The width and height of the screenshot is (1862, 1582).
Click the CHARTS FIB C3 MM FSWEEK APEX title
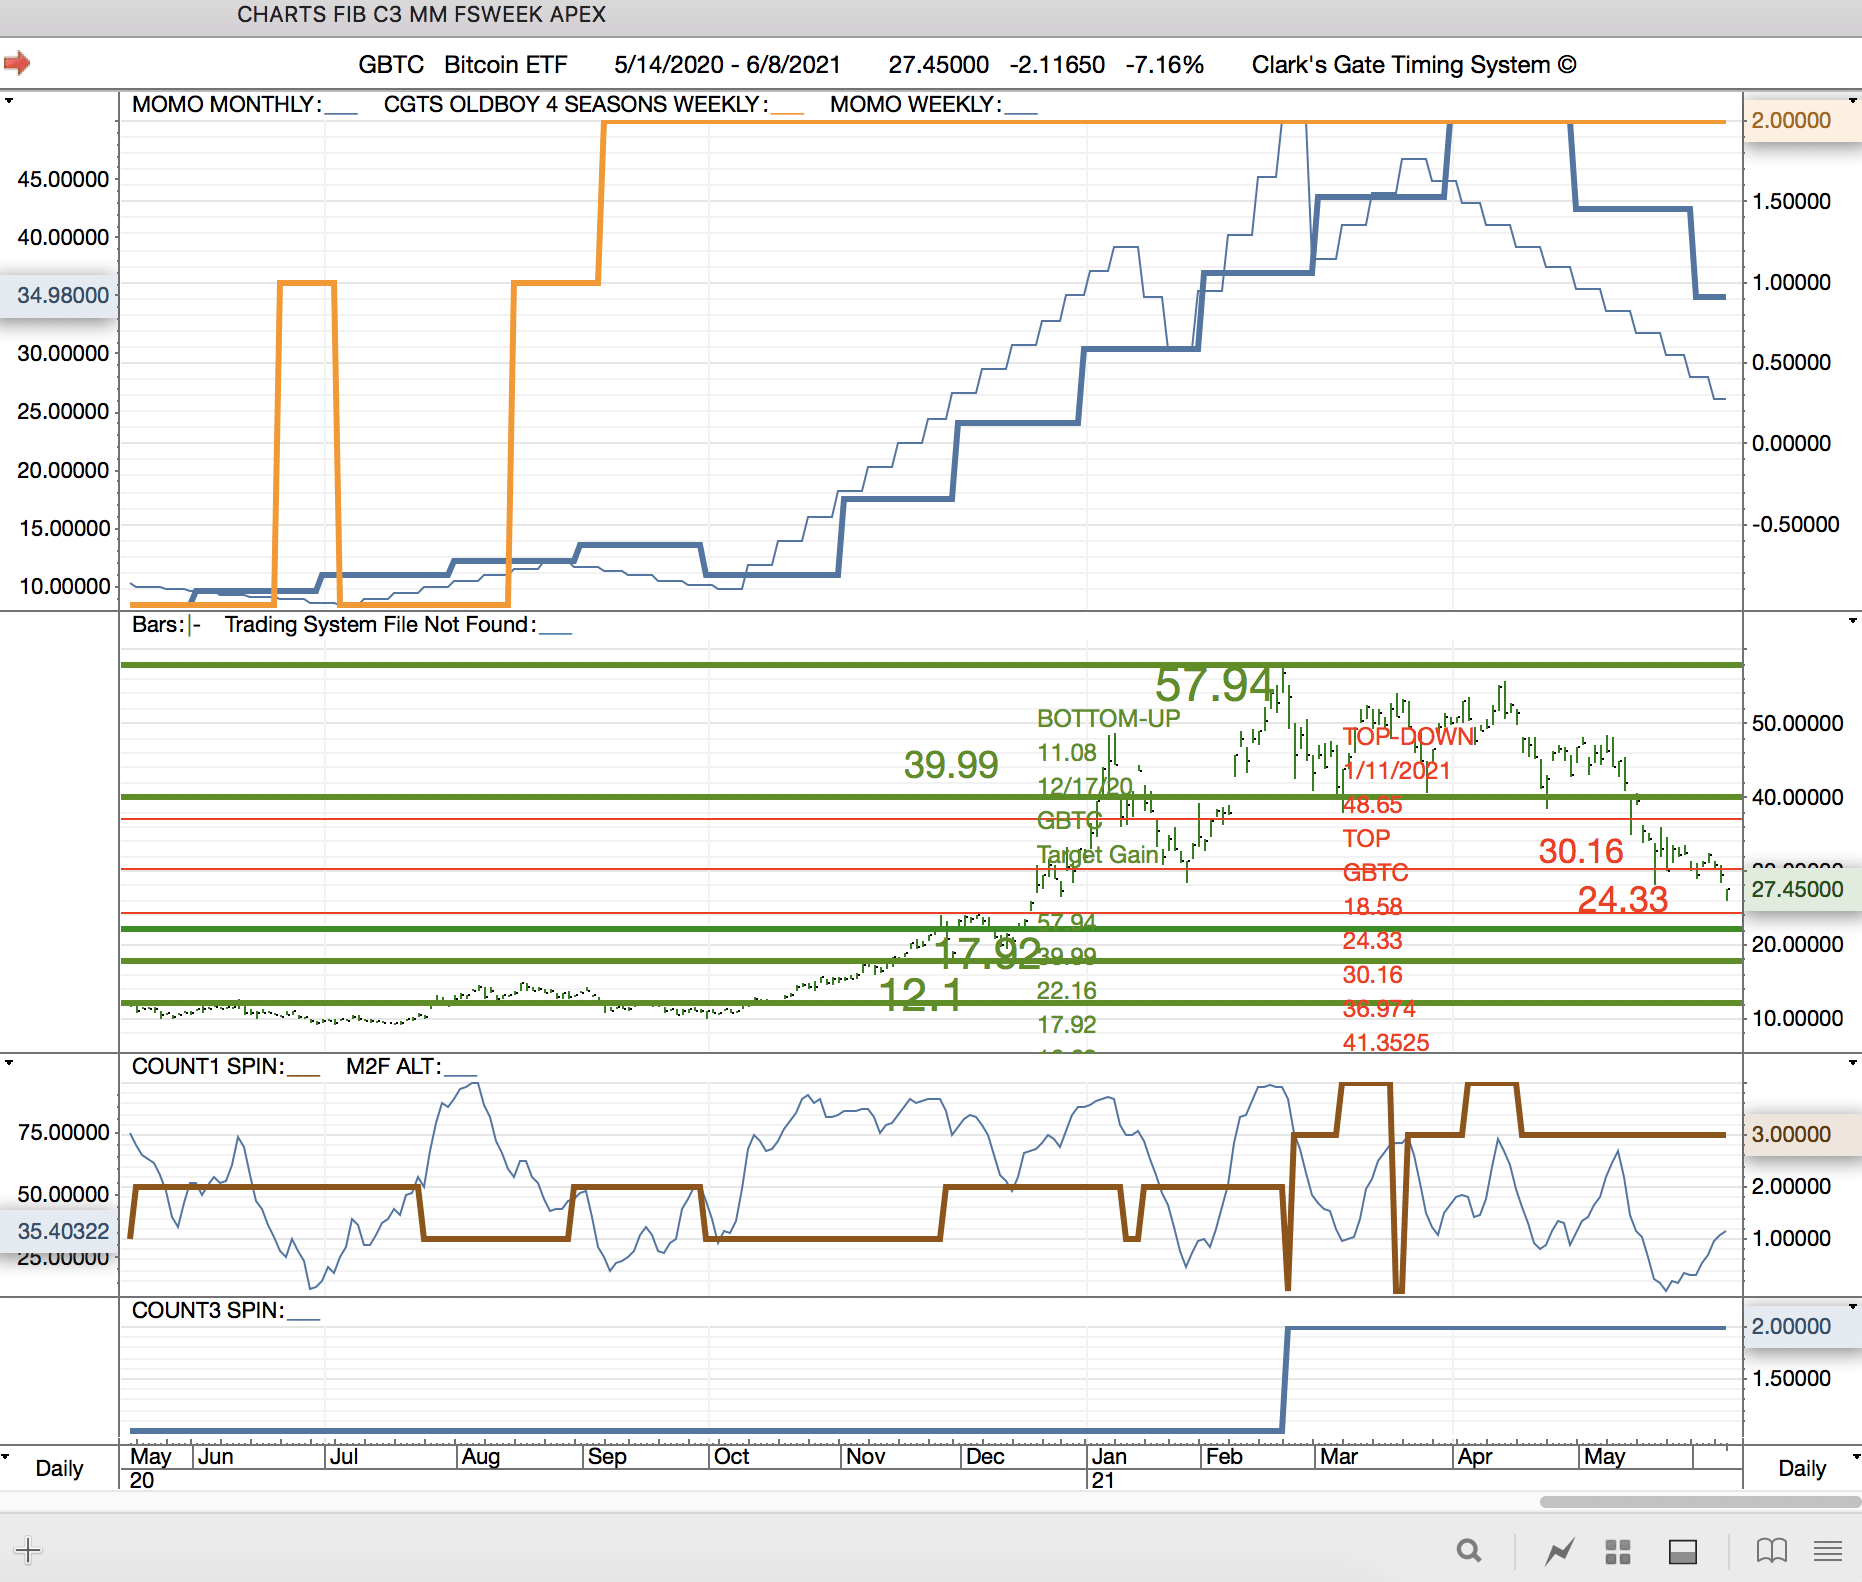pyautogui.click(x=421, y=15)
